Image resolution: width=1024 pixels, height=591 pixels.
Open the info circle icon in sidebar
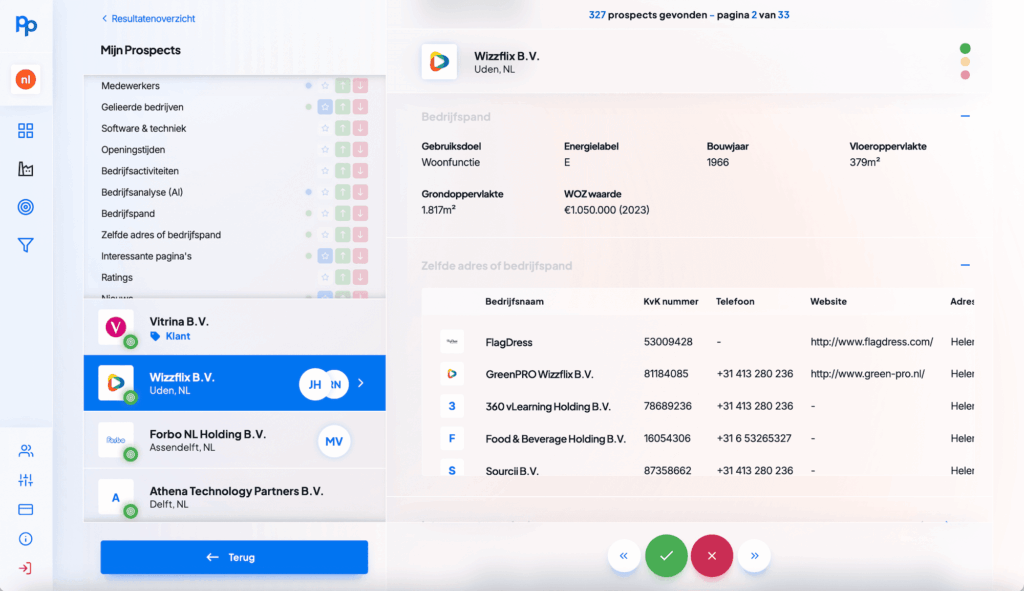26,539
